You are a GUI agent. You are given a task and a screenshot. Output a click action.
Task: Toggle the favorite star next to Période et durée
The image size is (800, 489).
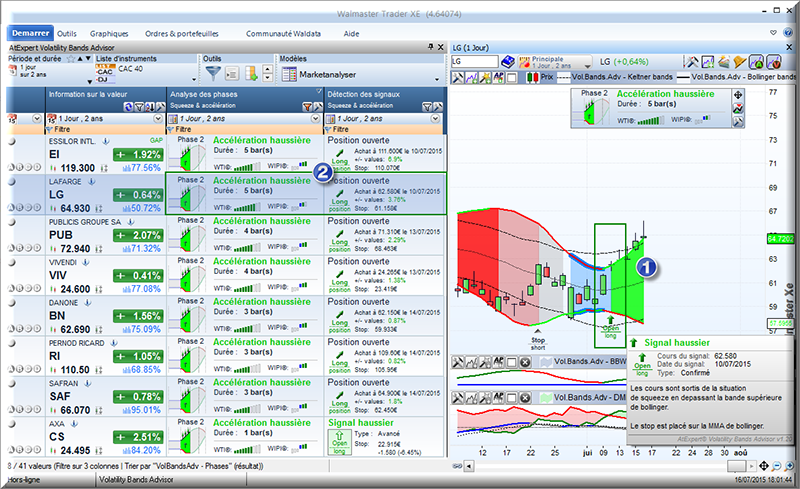click(x=71, y=59)
